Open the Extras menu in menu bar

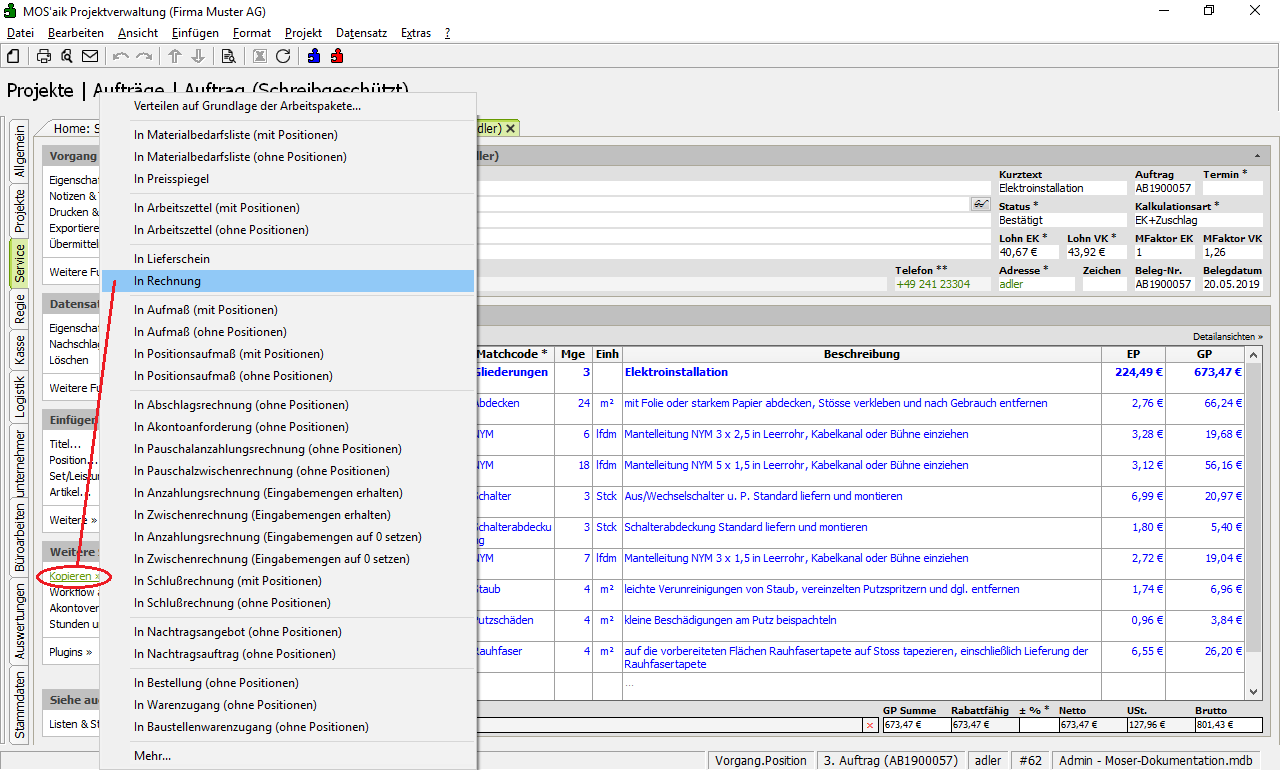415,33
